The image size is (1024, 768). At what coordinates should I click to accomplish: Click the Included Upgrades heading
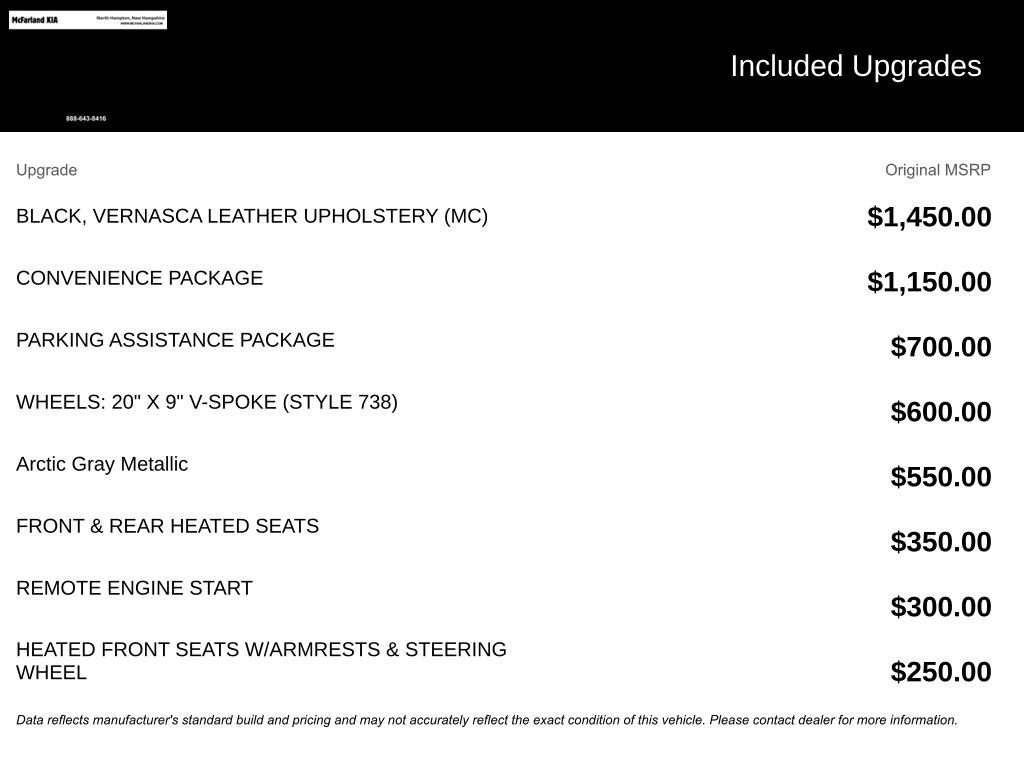855,66
